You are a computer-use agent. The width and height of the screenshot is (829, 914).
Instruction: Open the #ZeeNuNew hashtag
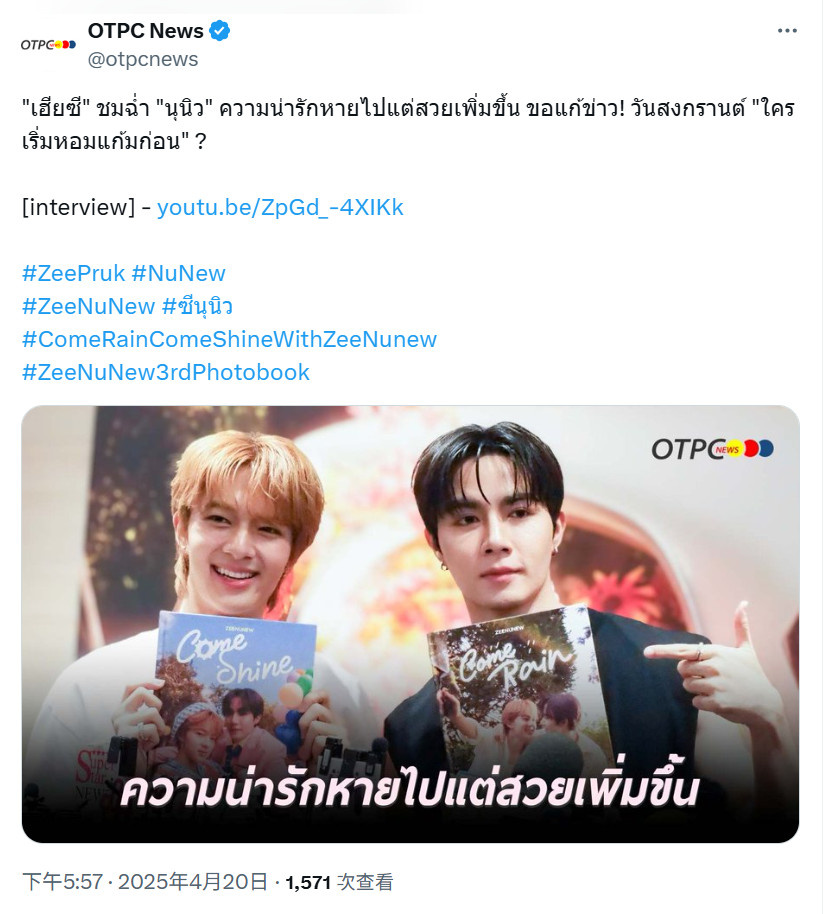pyautogui.click(x=89, y=307)
